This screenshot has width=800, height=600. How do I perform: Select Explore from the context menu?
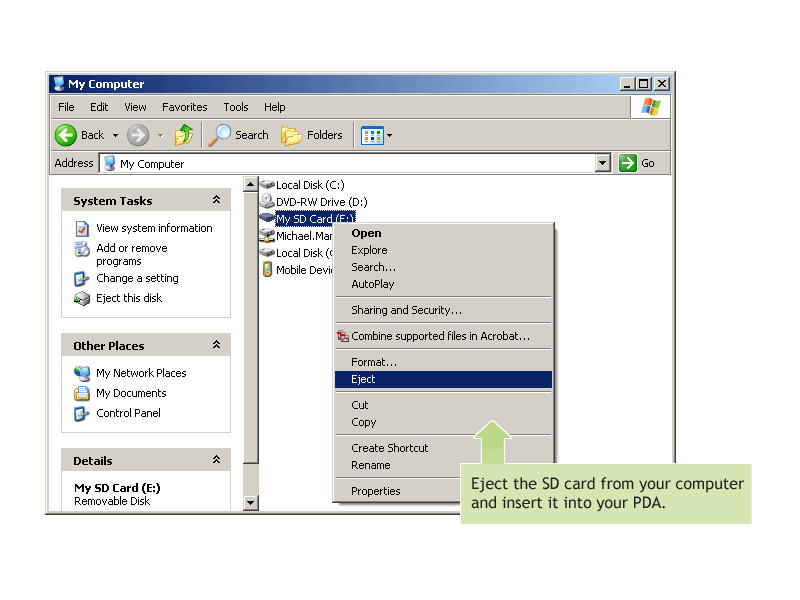coord(443,250)
